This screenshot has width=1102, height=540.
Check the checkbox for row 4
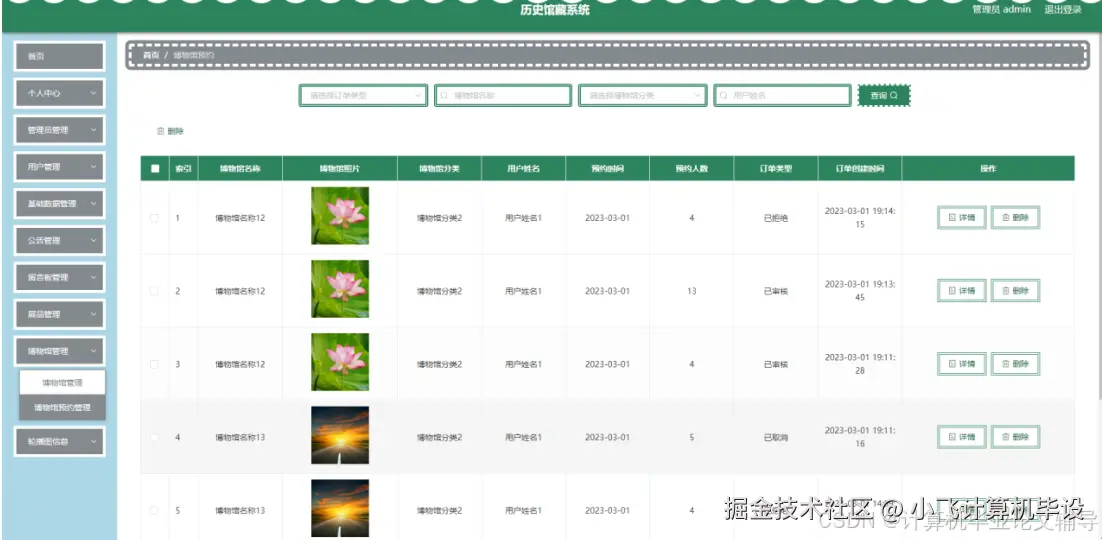coord(155,437)
